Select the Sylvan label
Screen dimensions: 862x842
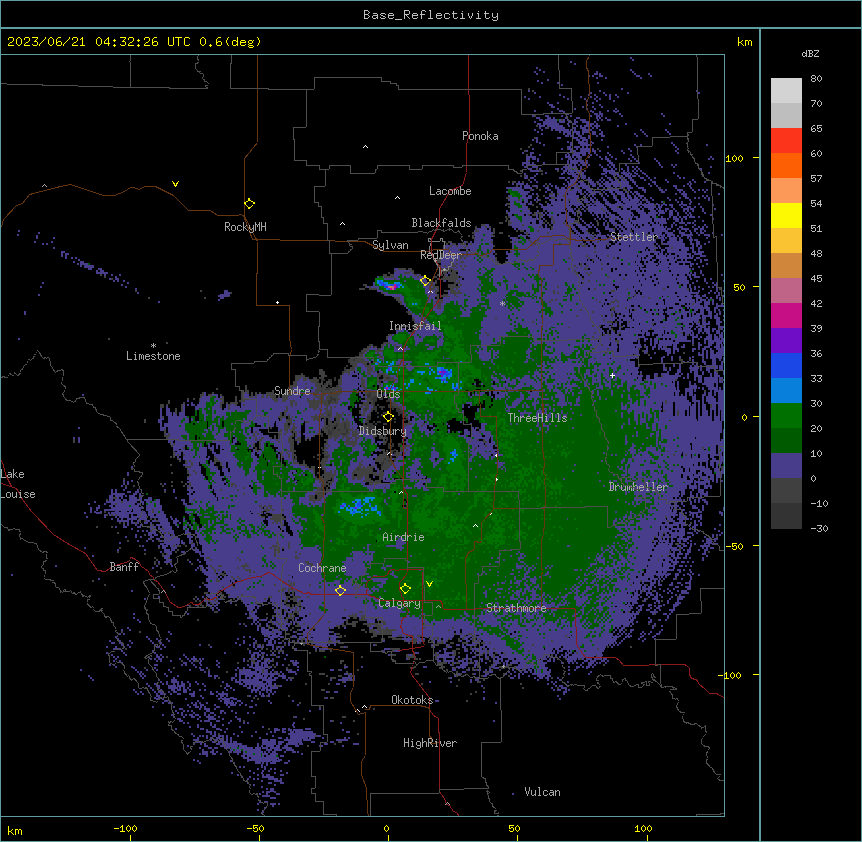coord(390,245)
